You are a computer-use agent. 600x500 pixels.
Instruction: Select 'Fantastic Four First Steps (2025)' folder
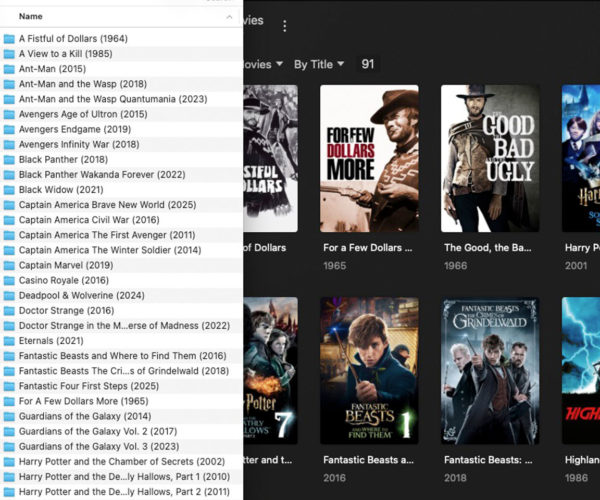click(121, 386)
